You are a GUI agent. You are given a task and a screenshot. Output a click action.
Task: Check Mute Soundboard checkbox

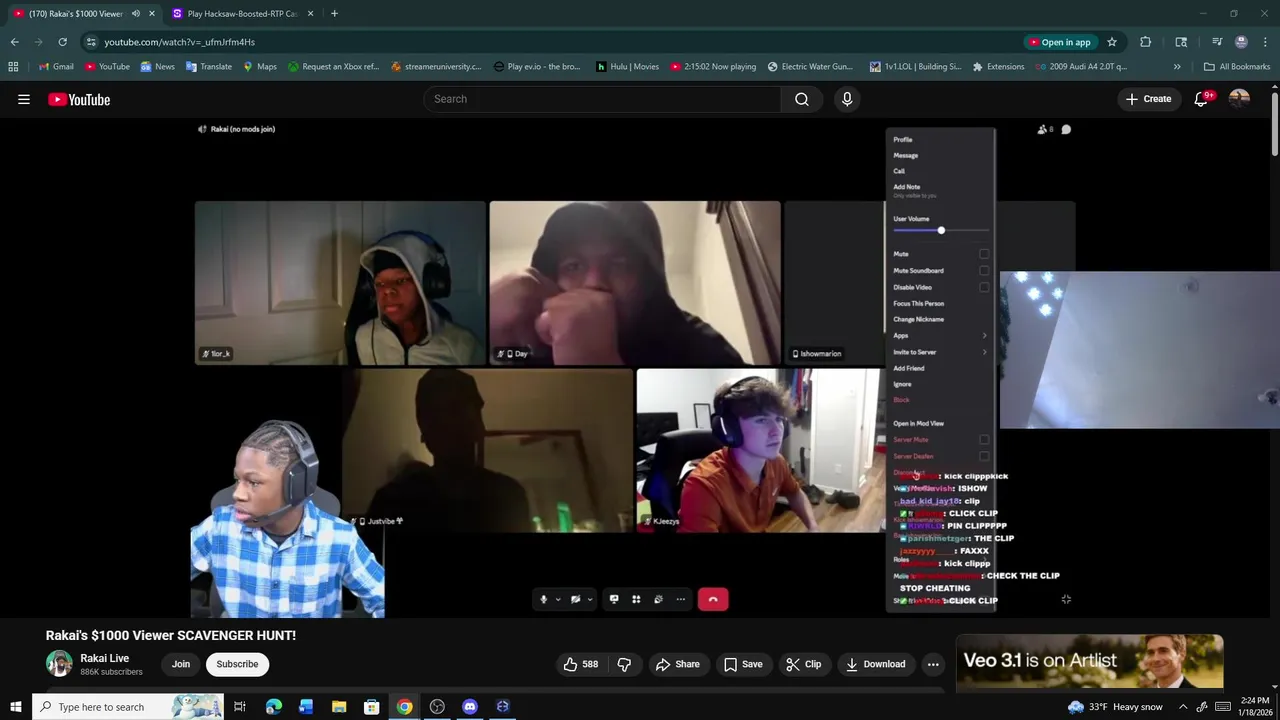(x=984, y=271)
